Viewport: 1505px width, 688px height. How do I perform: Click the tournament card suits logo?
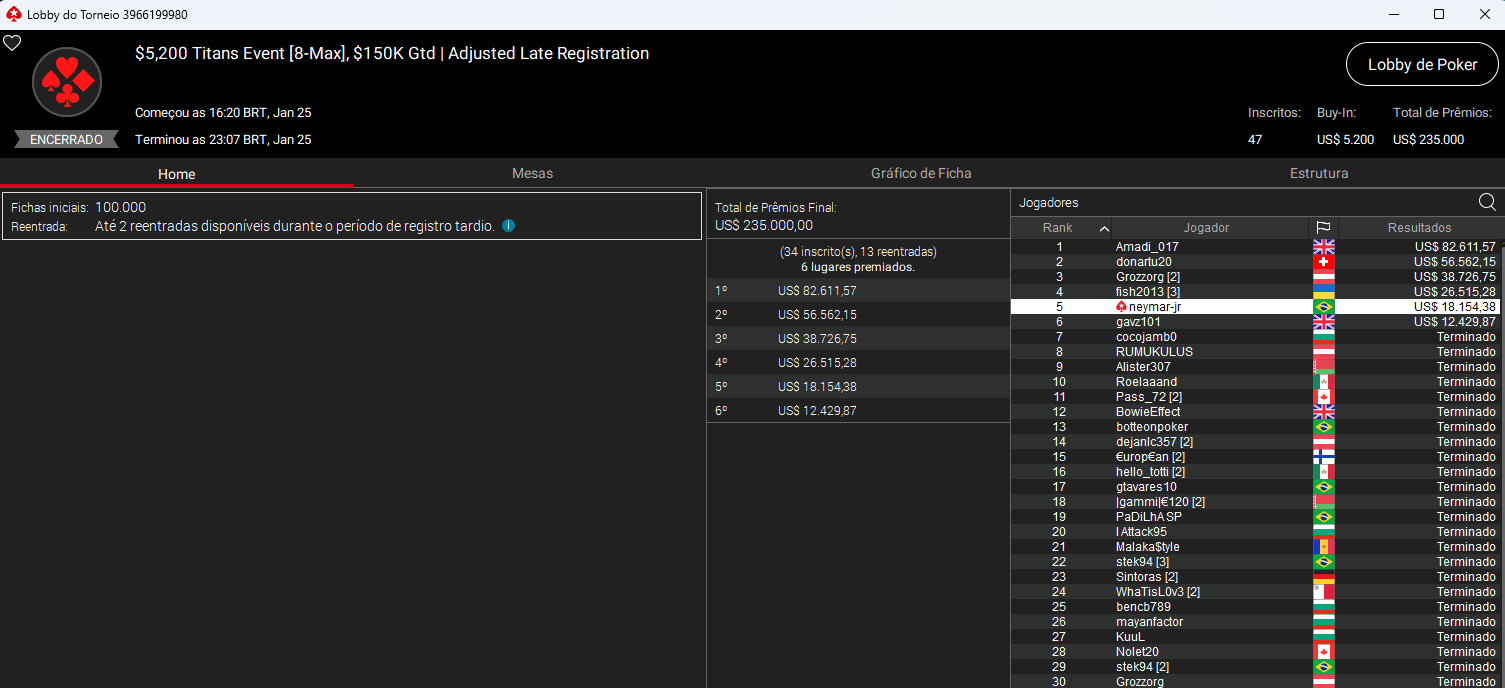67,82
